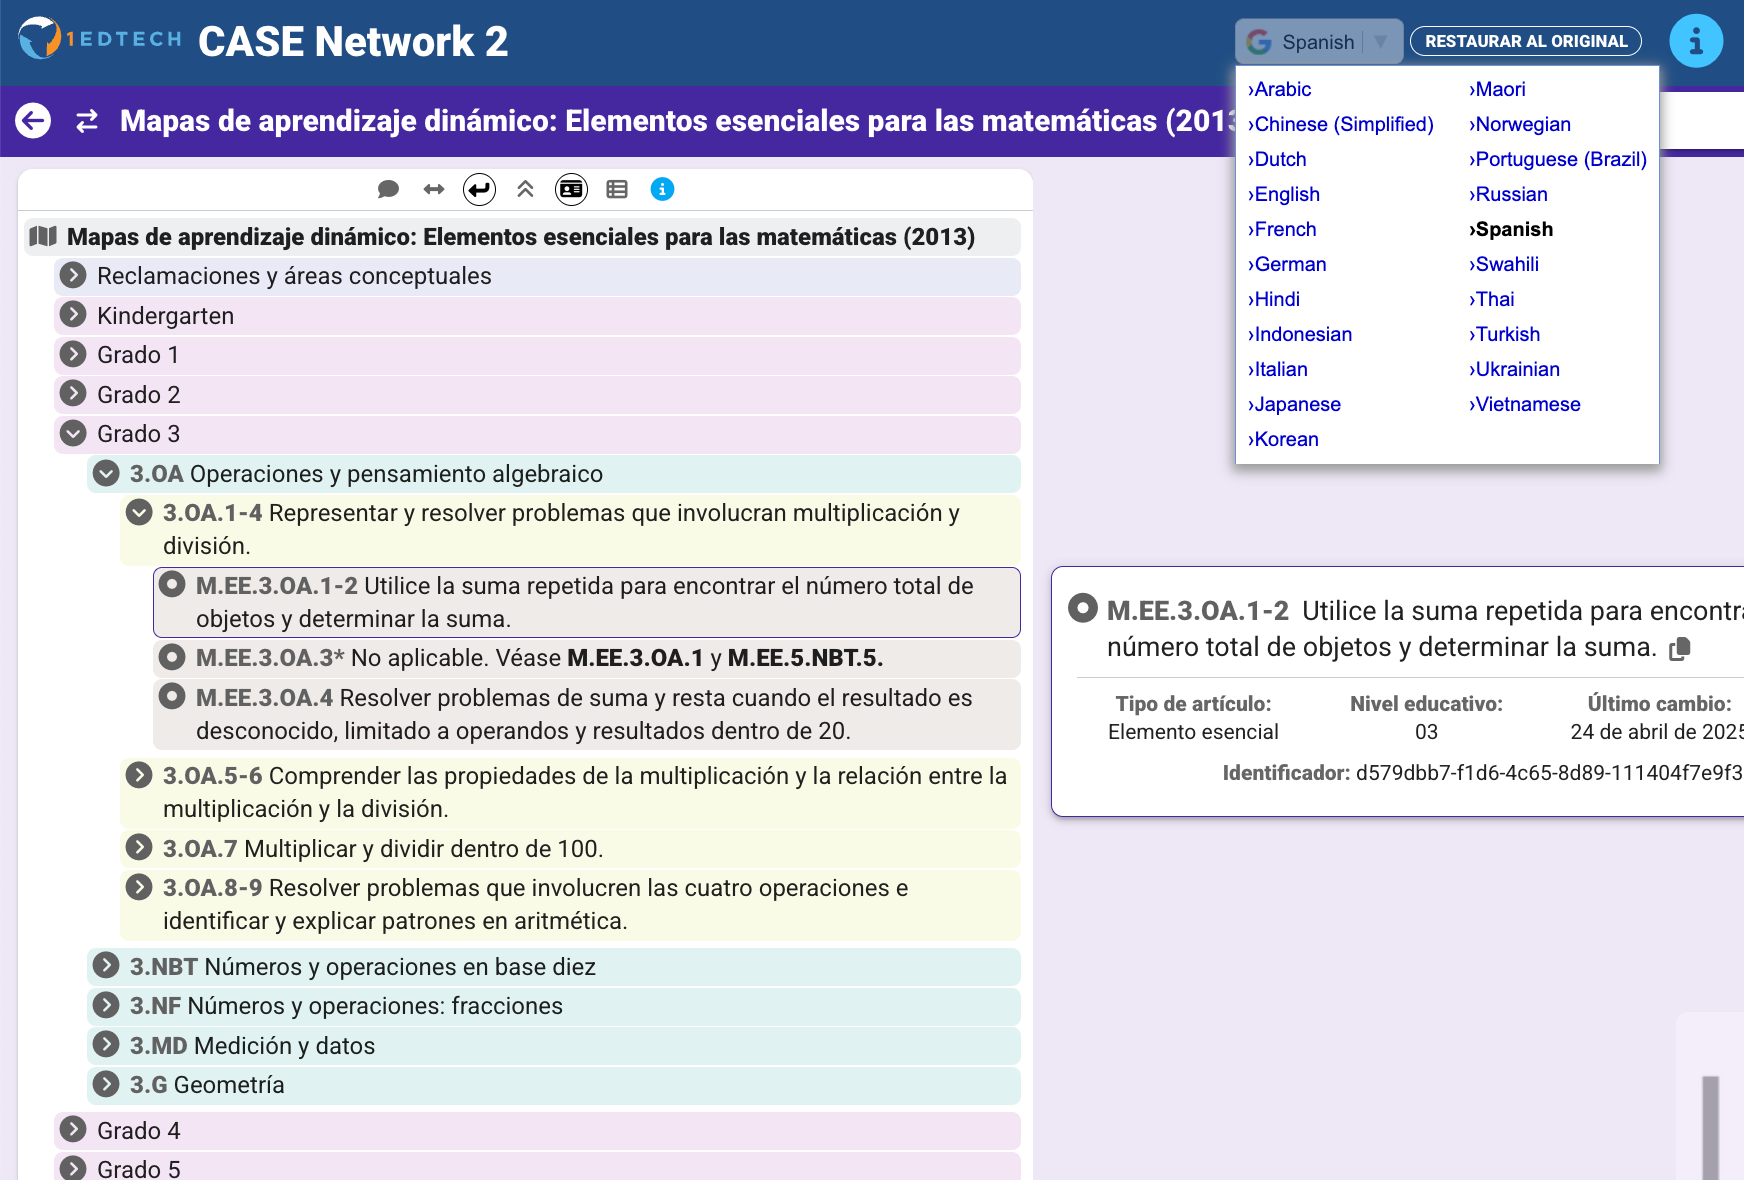The width and height of the screenshot is (1744, 1180).
Task: Switch translation to English
Action: pos(1284,194)
